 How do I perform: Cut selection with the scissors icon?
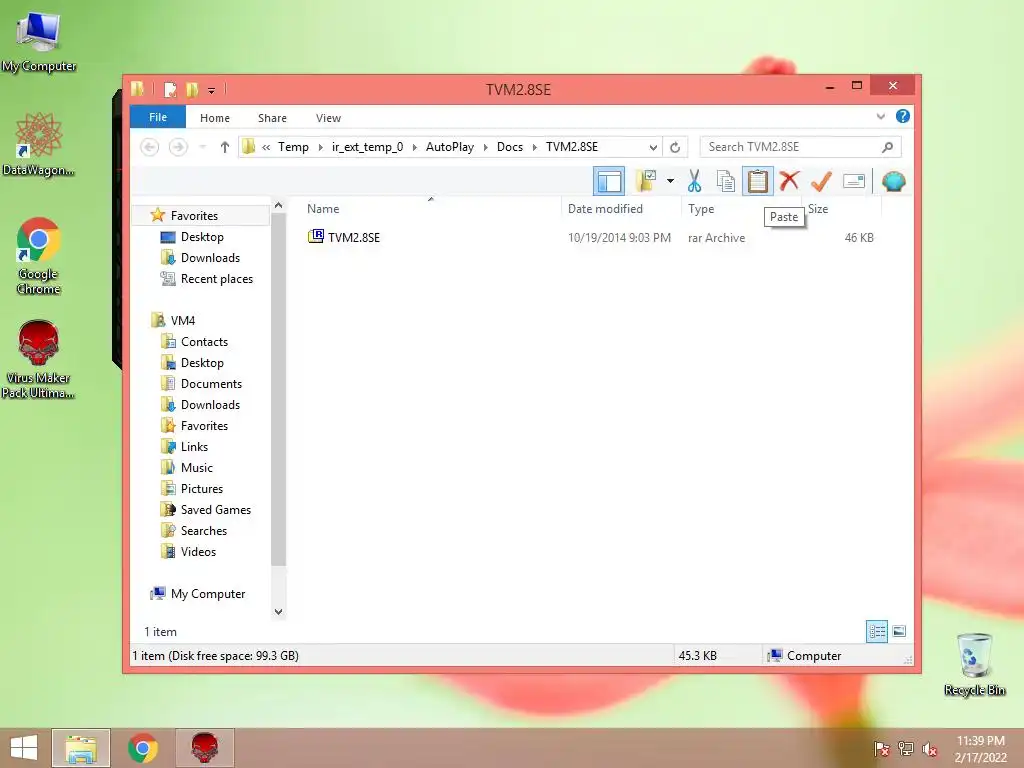694,181
